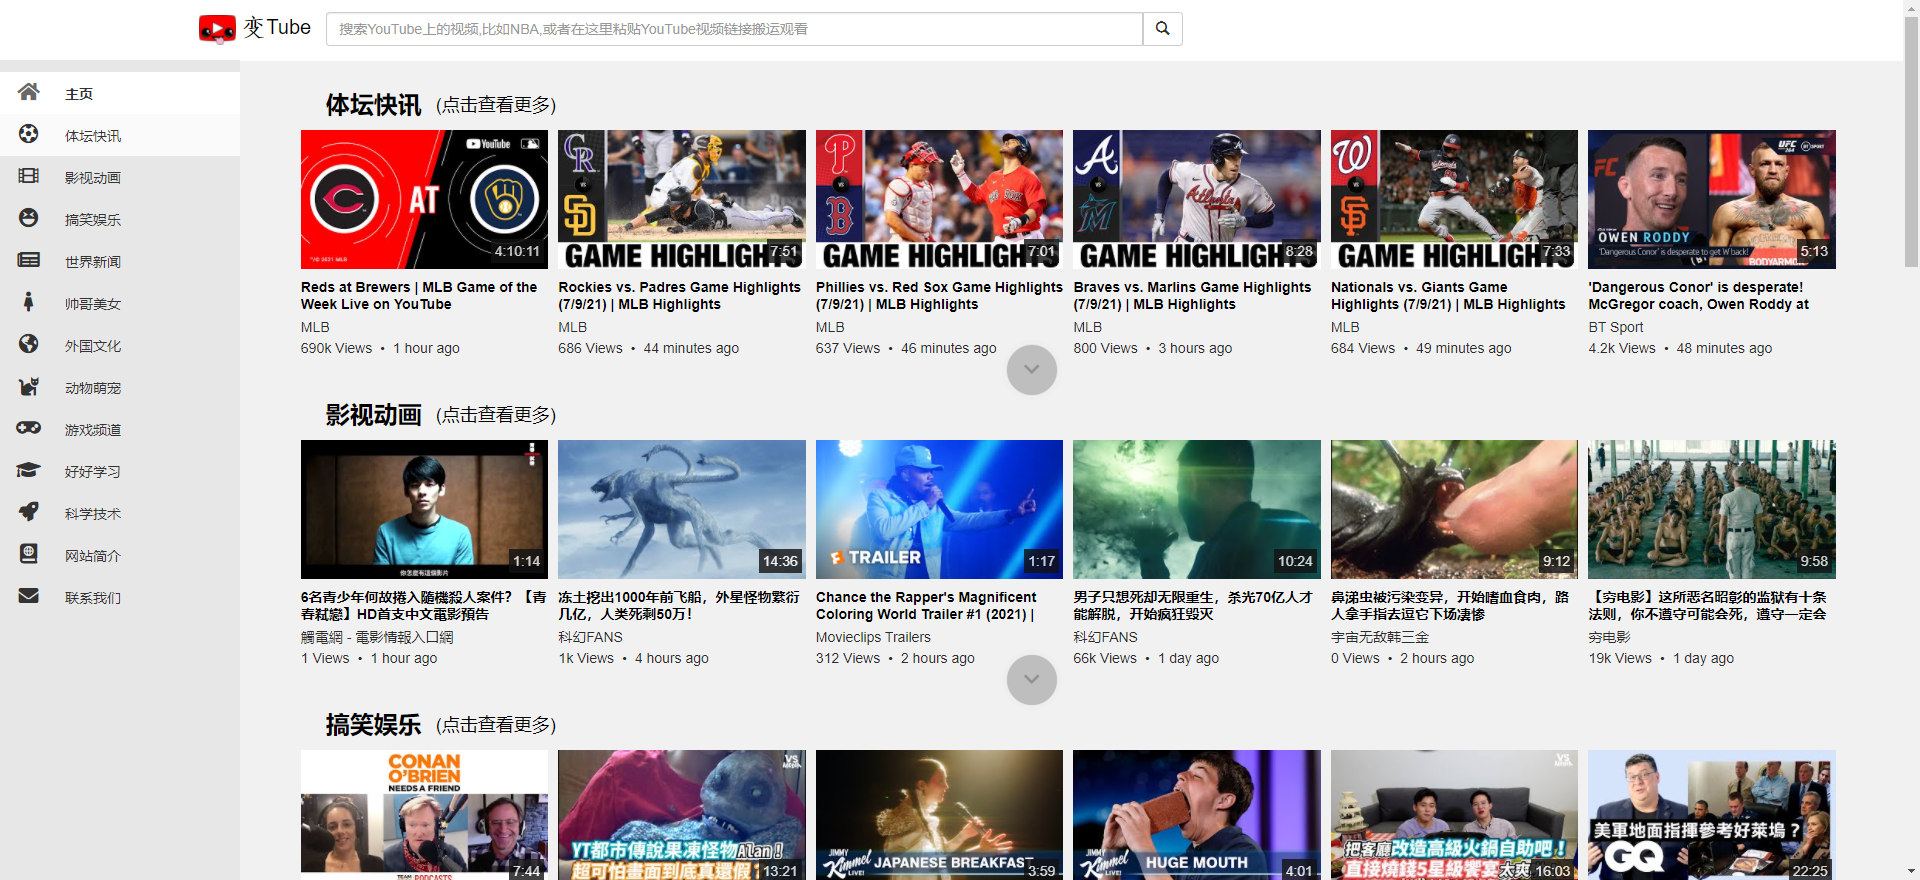Click the search magnifier button

1162,29
